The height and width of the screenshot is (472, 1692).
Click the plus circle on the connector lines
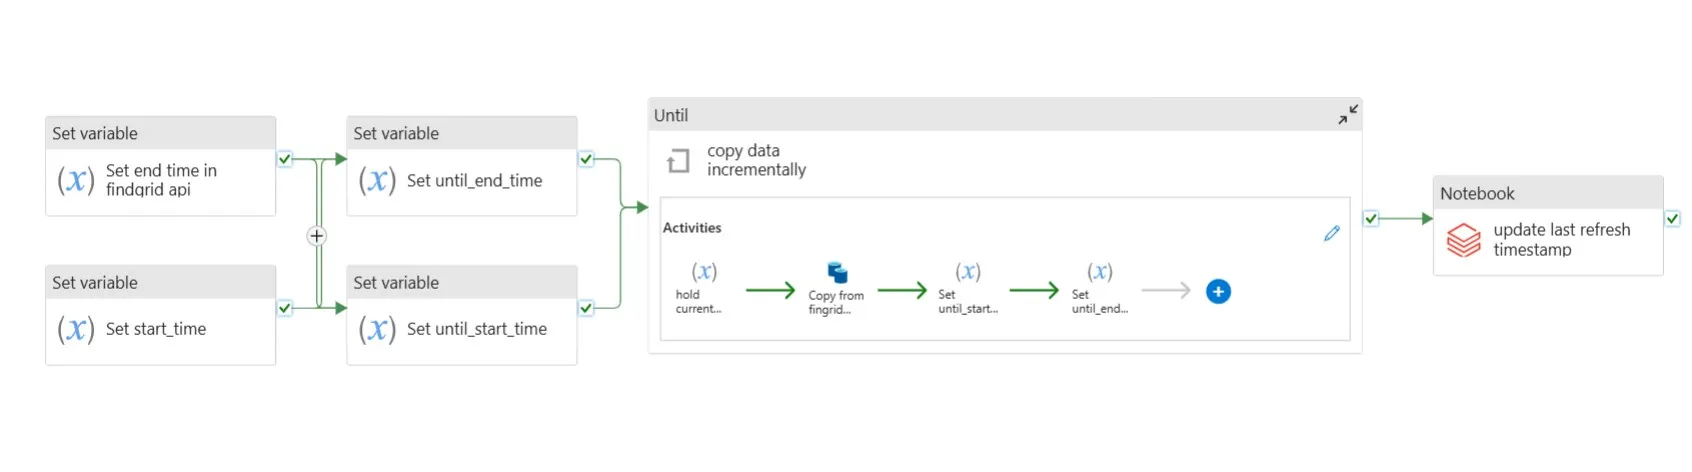tap(316, 236)
